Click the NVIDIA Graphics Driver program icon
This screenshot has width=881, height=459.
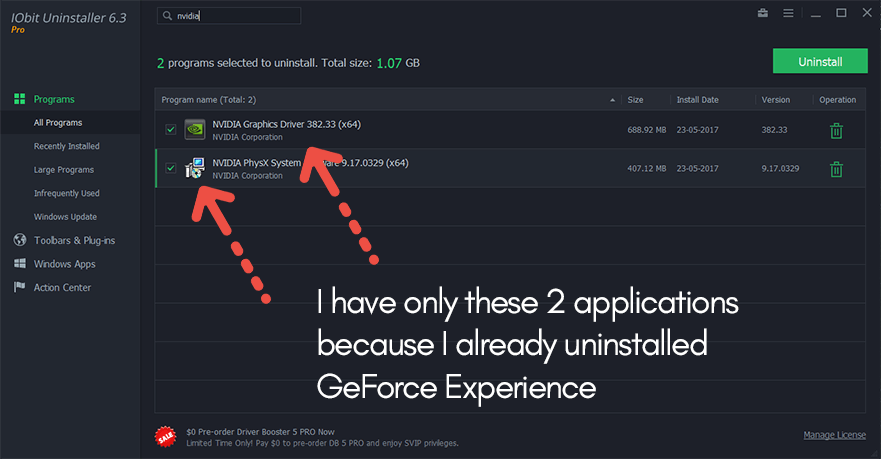tap(195, 130)
